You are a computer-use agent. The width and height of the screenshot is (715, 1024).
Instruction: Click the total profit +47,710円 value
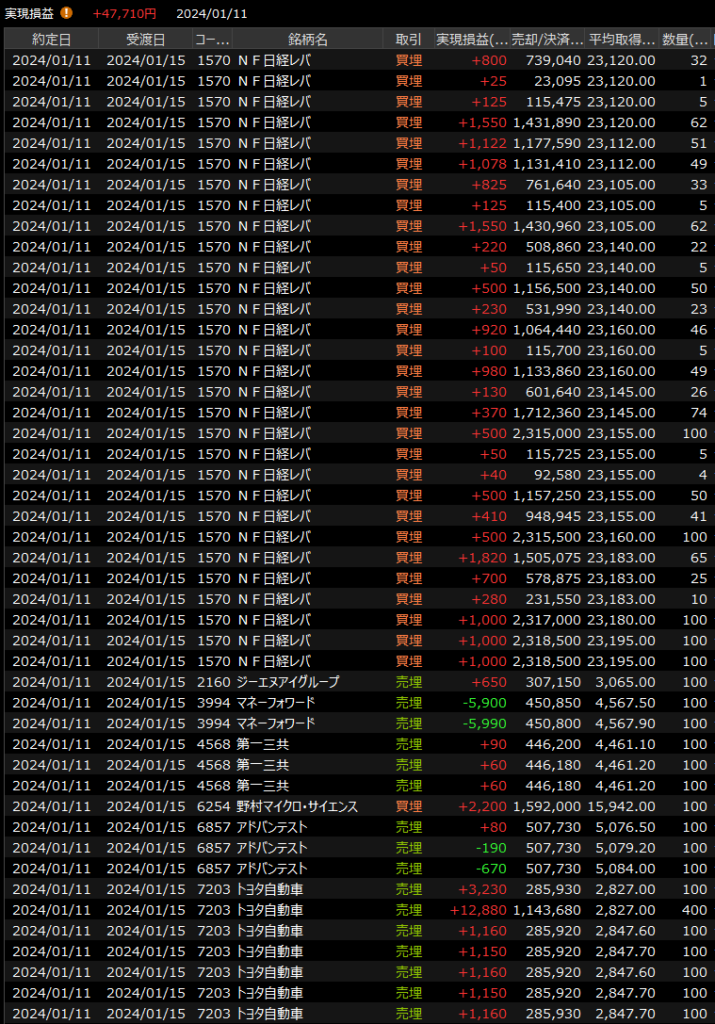[125, 13]
